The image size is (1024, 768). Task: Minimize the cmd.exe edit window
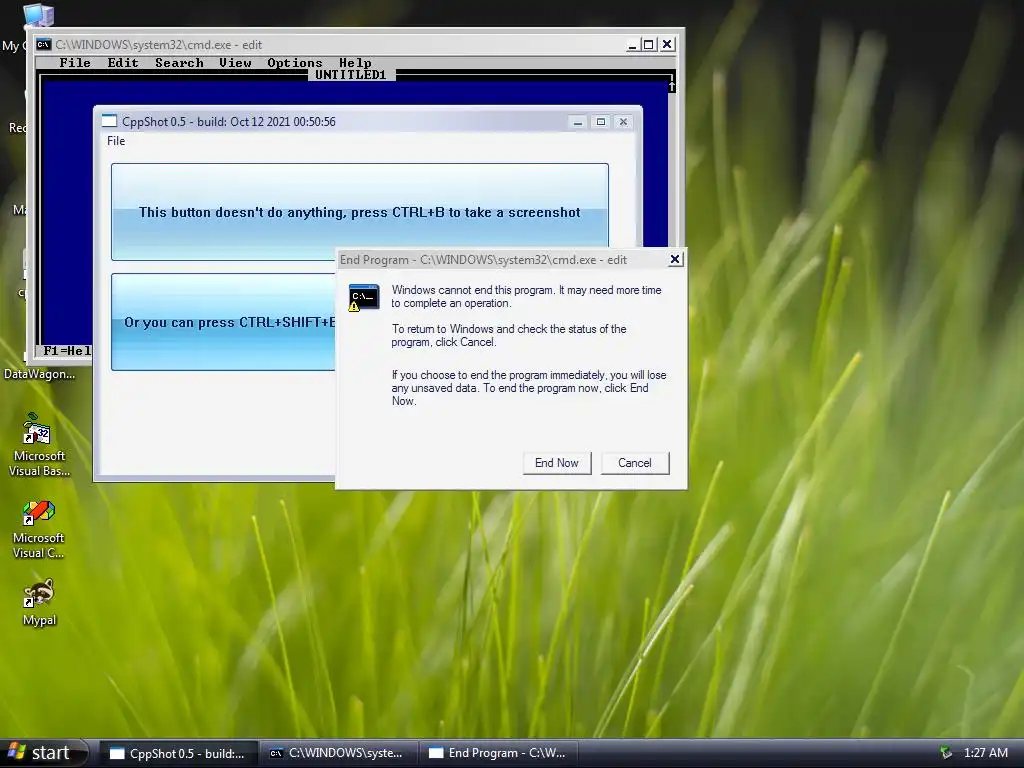tap(632, 44)
